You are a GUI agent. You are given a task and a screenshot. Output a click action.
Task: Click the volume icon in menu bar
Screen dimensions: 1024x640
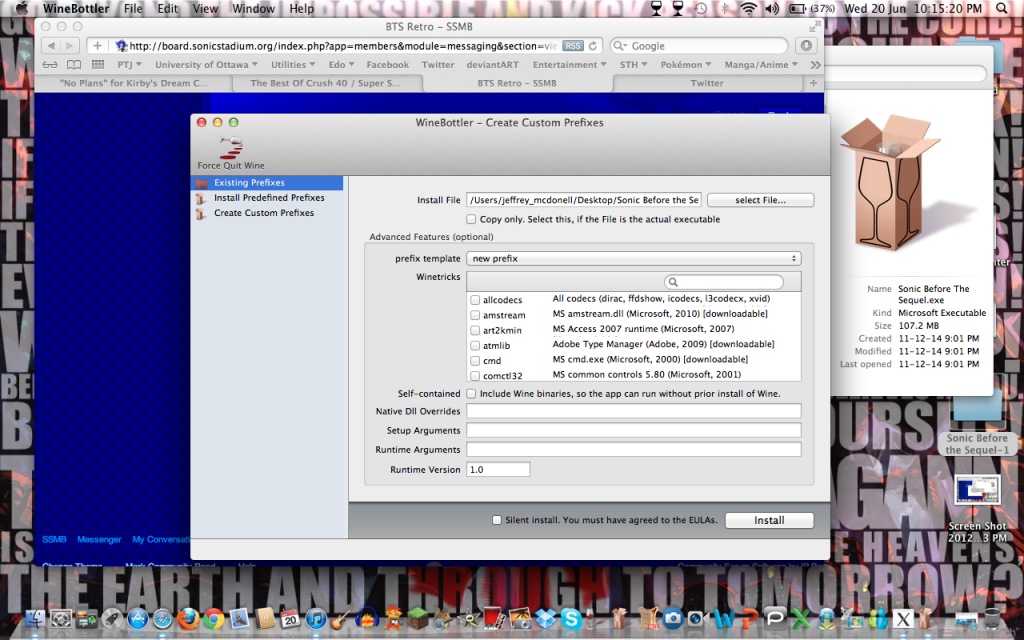[772, 8]
